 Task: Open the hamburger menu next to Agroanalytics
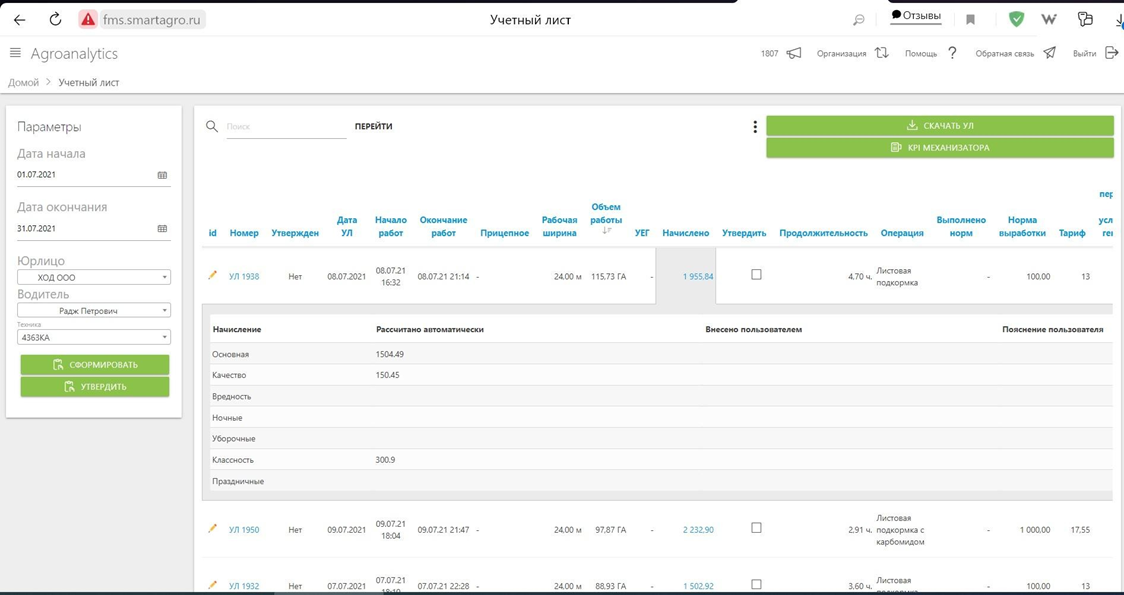tap(15, 53)
